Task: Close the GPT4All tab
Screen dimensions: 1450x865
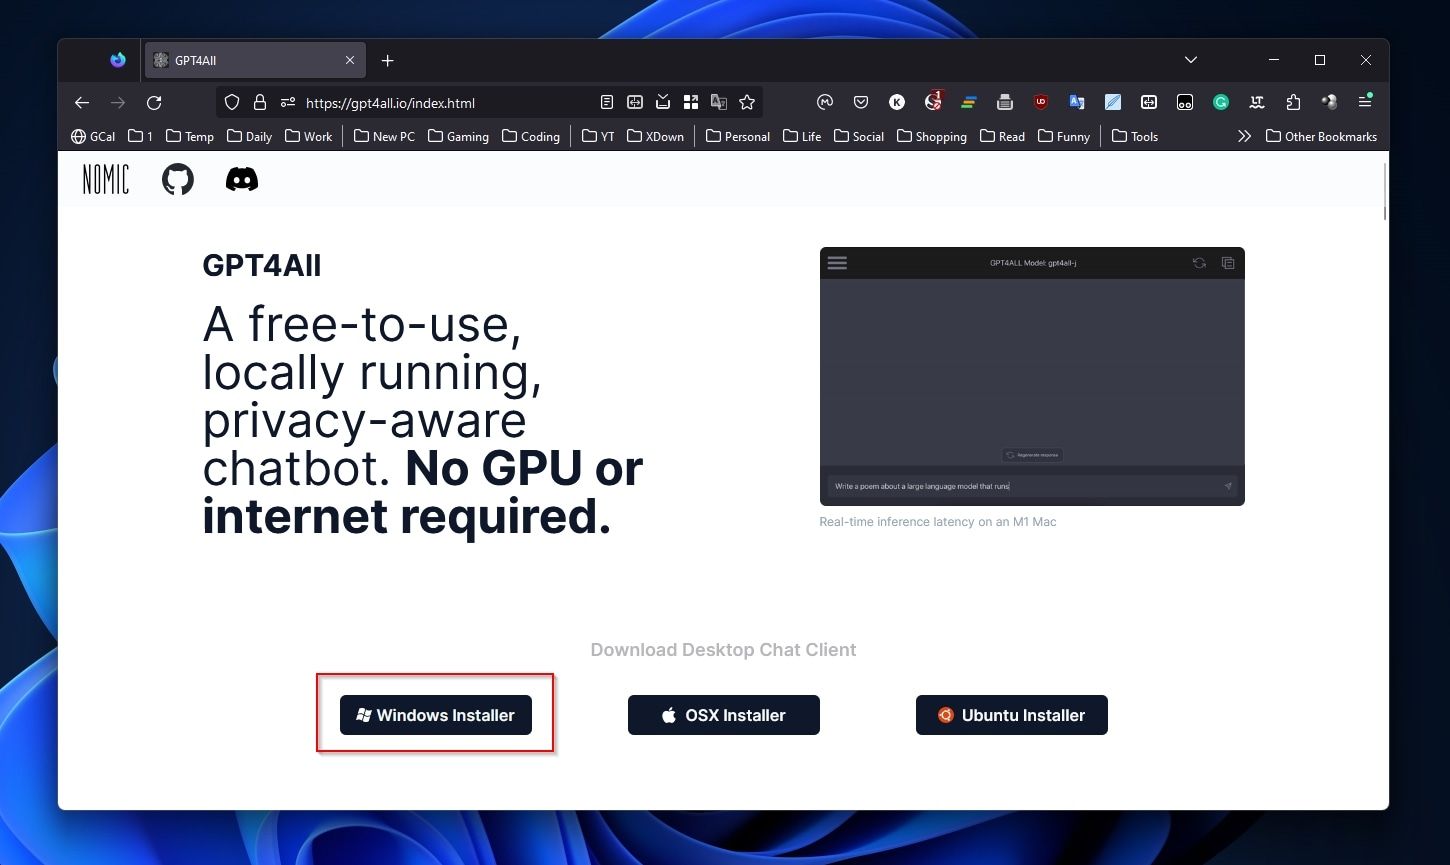Action: coord(350,60)
